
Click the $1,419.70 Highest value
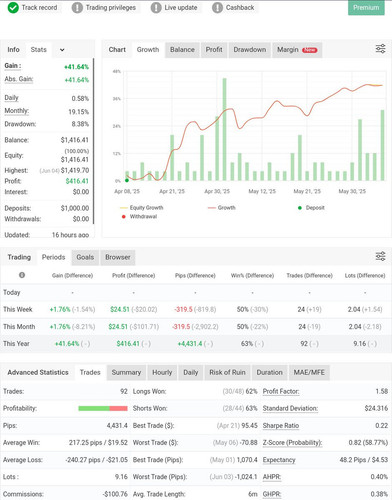tap(75, 170)
